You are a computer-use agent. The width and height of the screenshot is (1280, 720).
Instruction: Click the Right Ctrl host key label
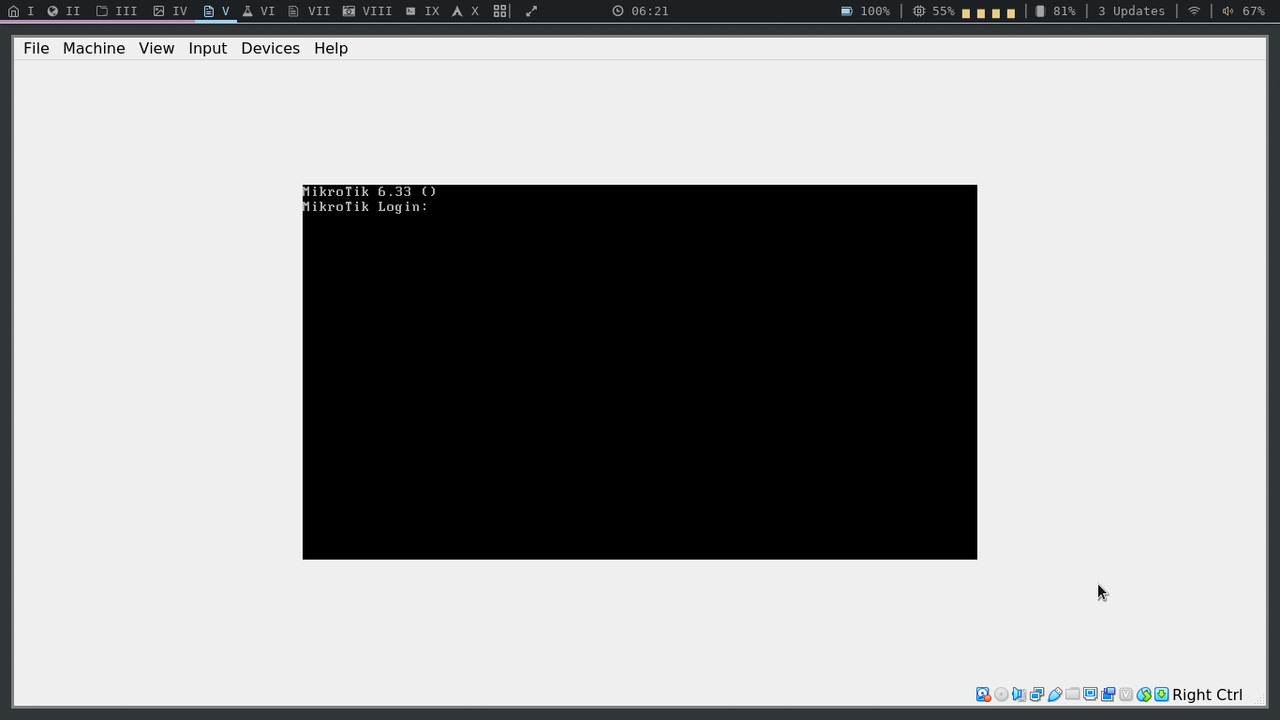tap(1207, 694)
